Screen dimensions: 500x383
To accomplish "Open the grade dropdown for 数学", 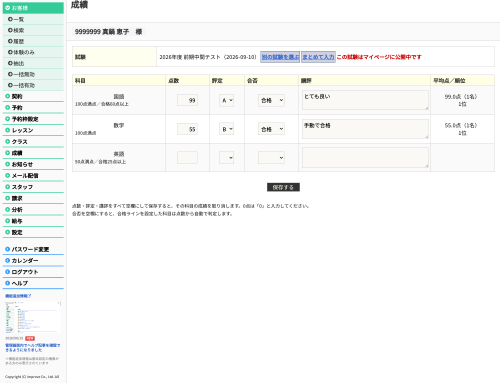I will point(226,129).
